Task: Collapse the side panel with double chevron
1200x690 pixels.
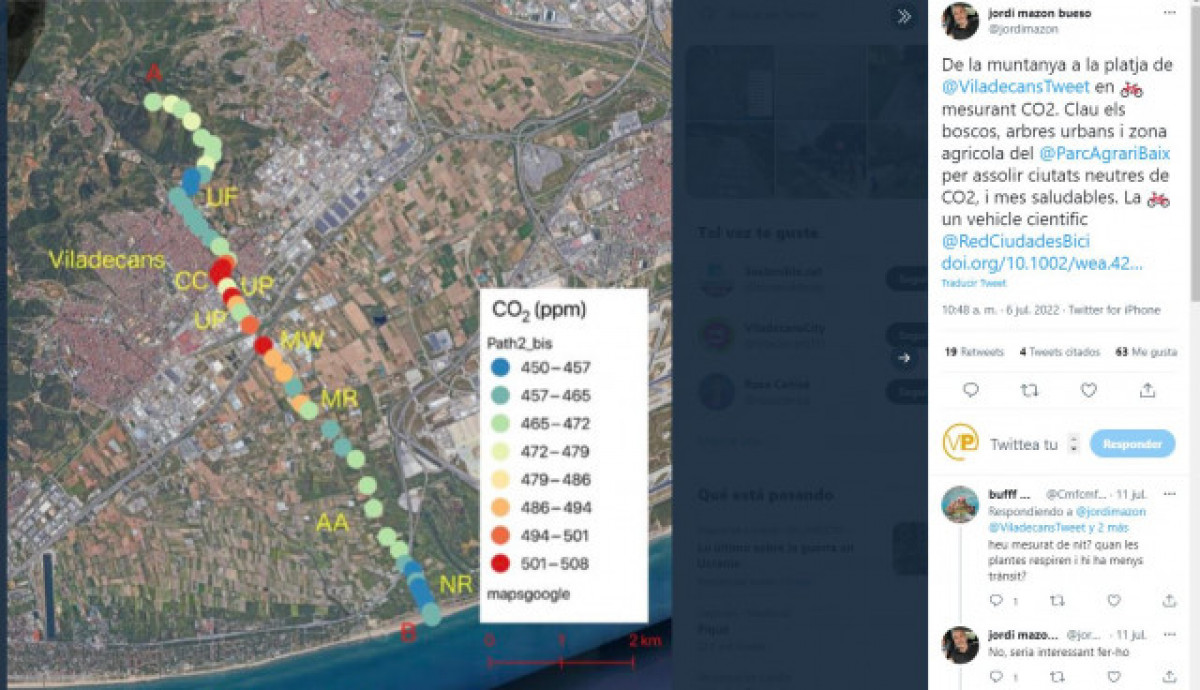Action: (903, 17)
